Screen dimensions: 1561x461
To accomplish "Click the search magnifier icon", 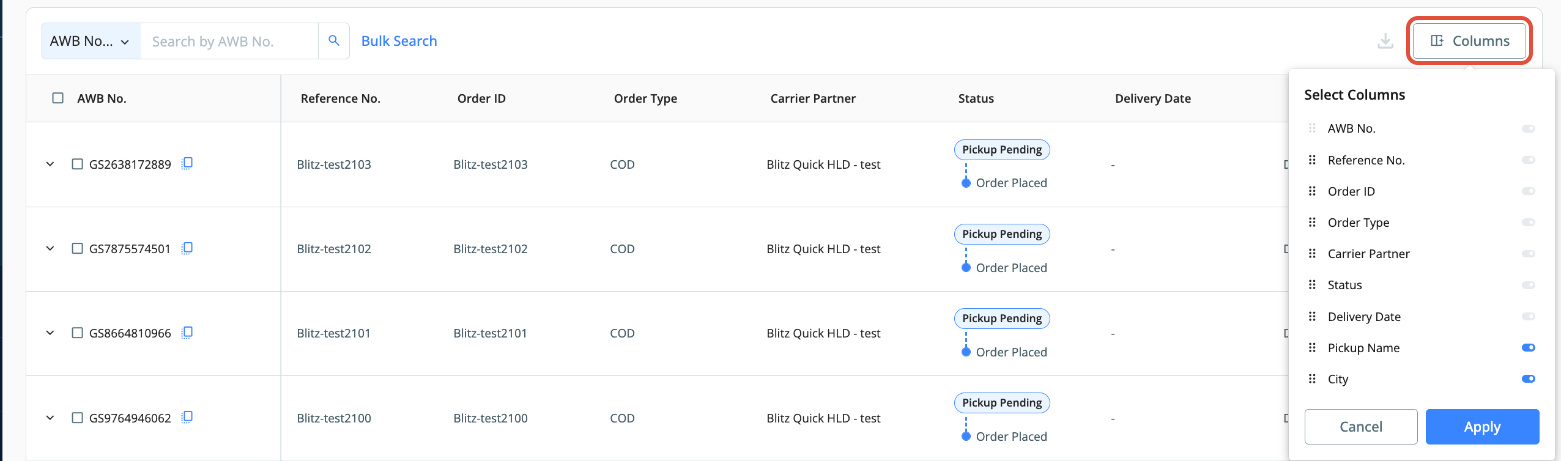I will (x=334, y=41).
